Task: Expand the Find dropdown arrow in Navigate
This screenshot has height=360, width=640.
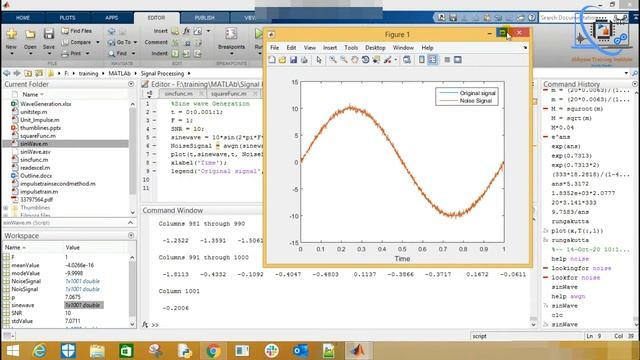Action: click(x=133, y=53)
